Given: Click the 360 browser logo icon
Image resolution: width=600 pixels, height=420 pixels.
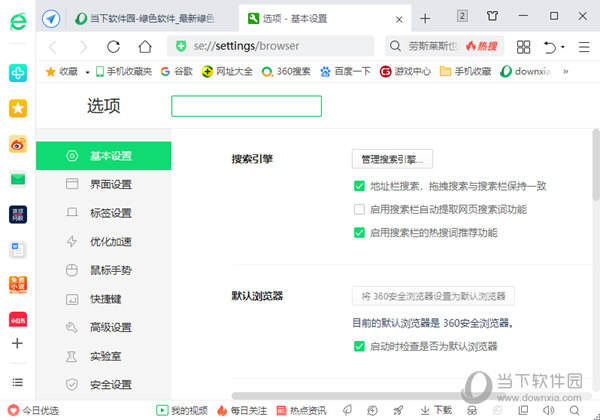Looking at the screenshot, I should pos(18,22).
